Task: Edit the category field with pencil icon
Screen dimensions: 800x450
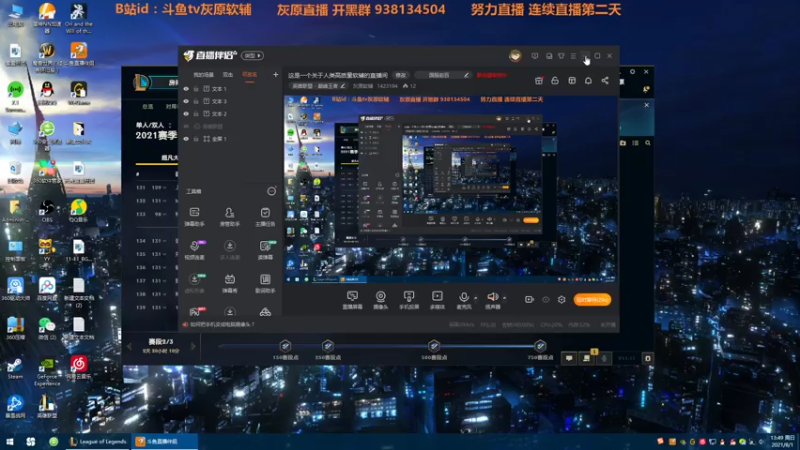Action: [442, 75]
